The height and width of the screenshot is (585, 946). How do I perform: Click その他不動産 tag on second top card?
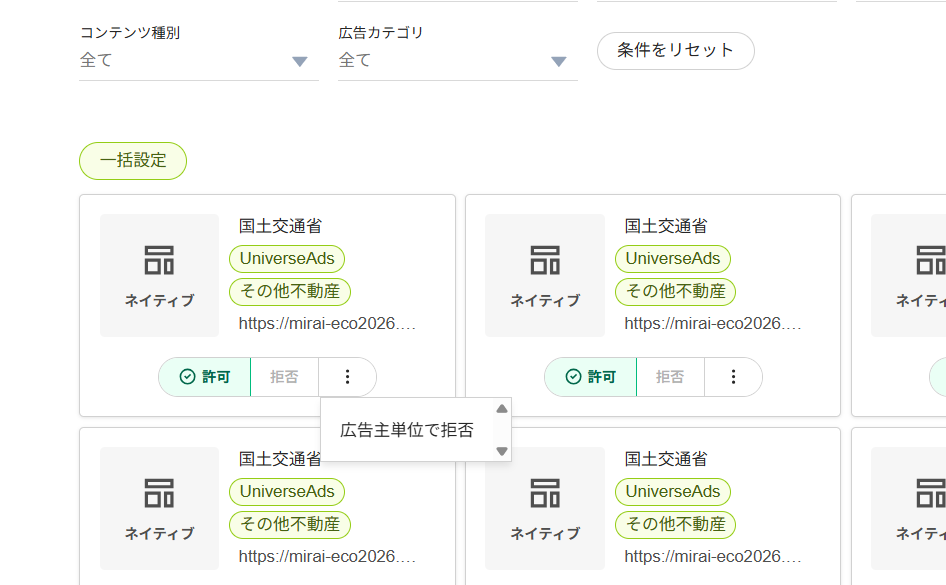[x=675, y=292]
